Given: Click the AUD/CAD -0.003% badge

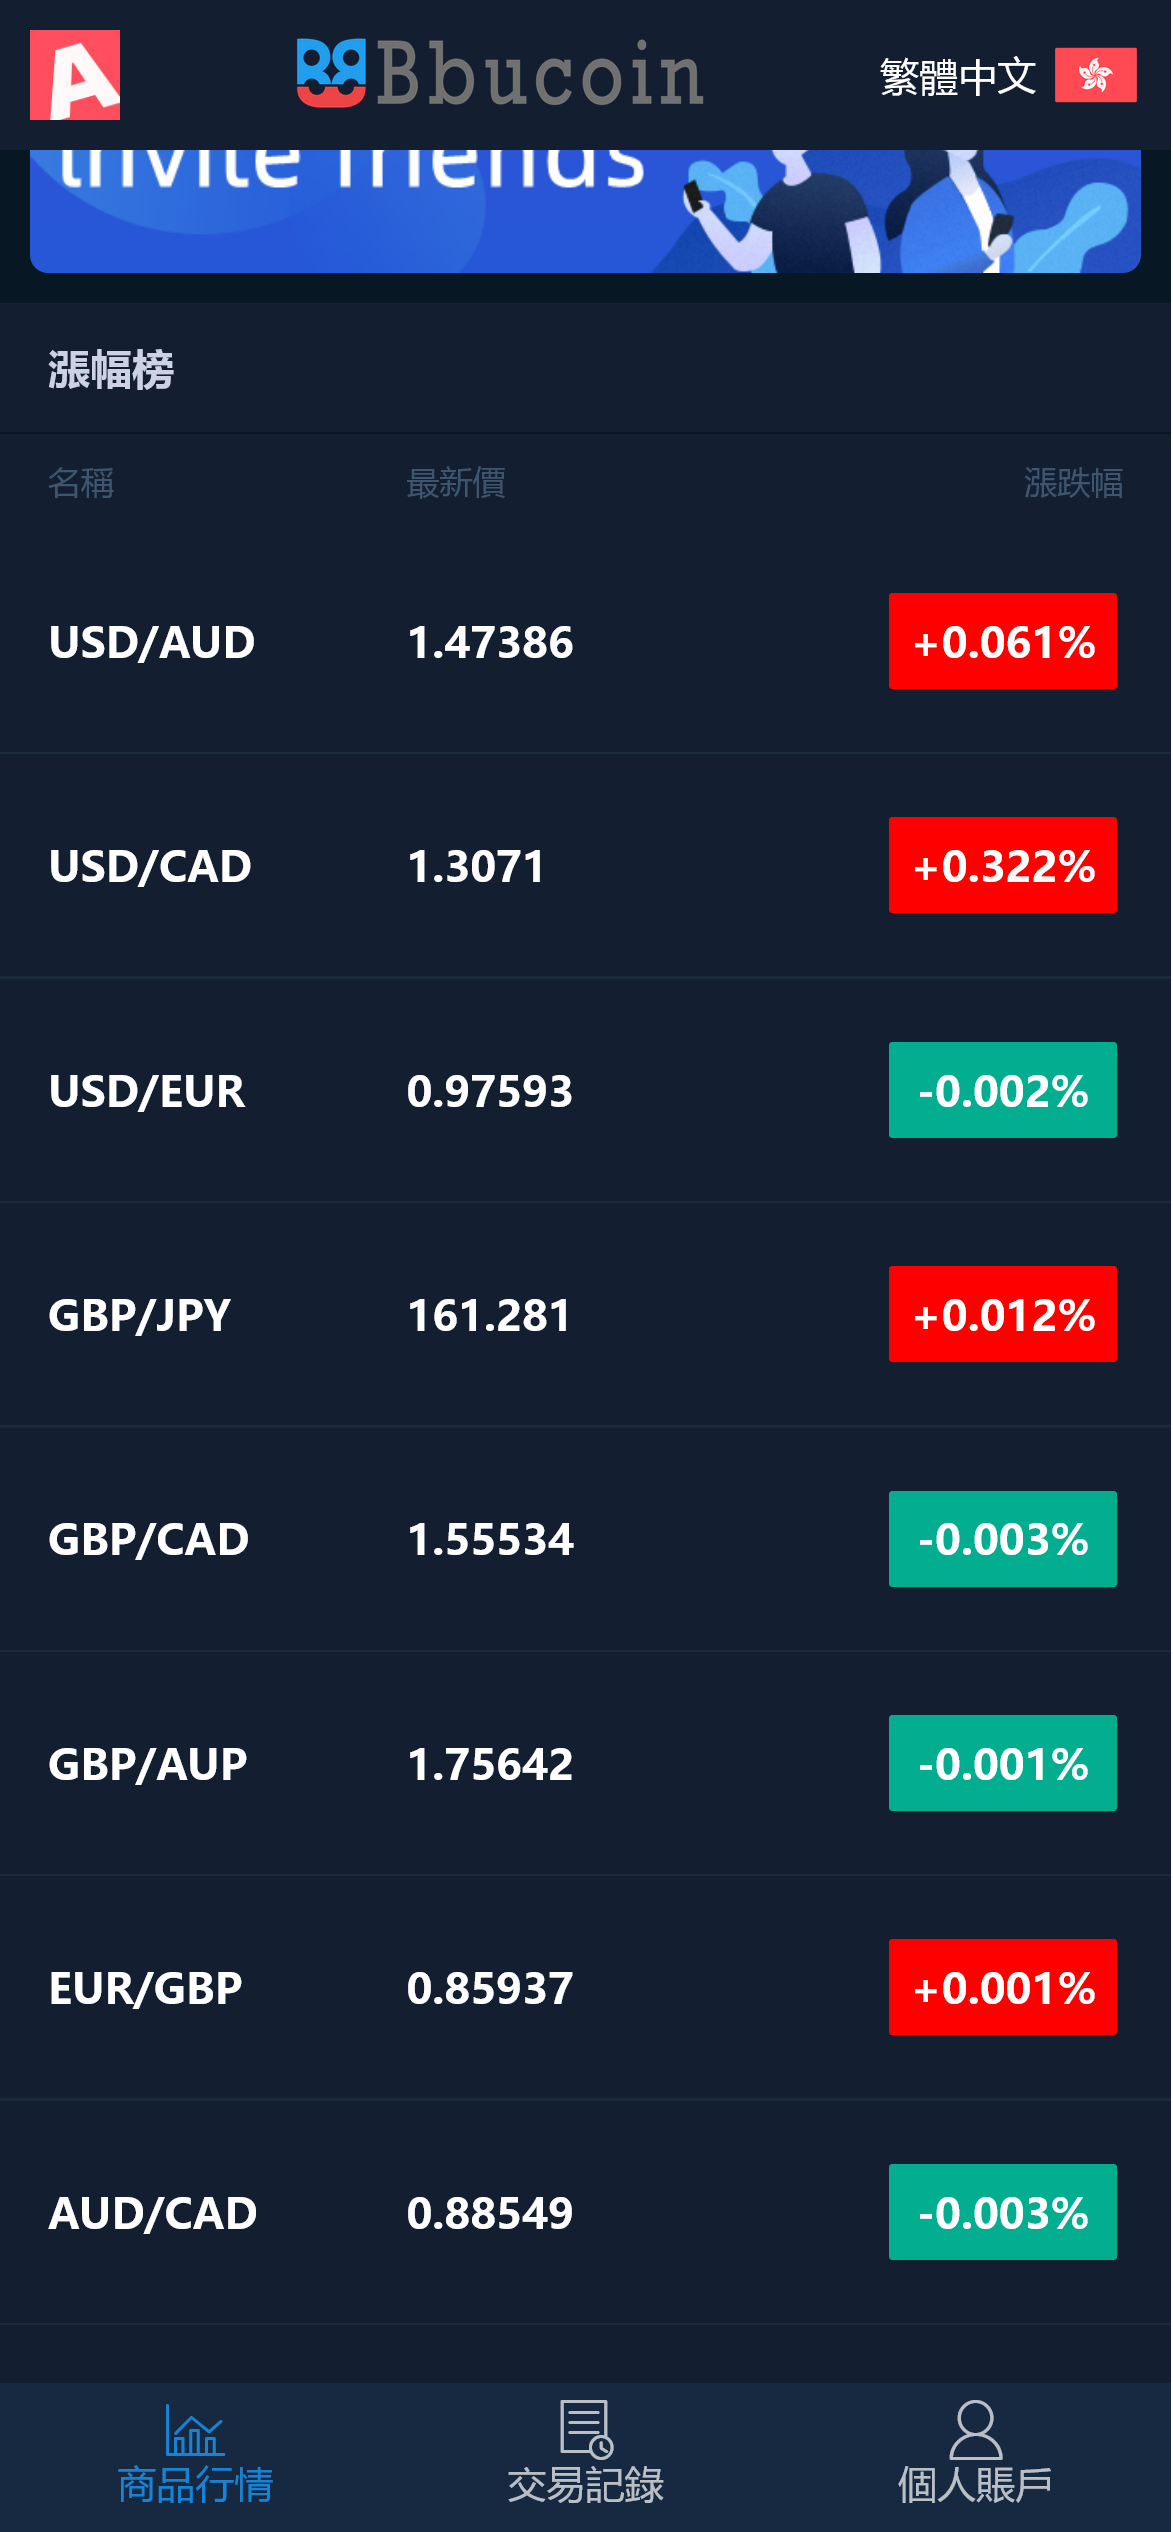Looking at the screenshot, I should [x=1002, y=2212].
